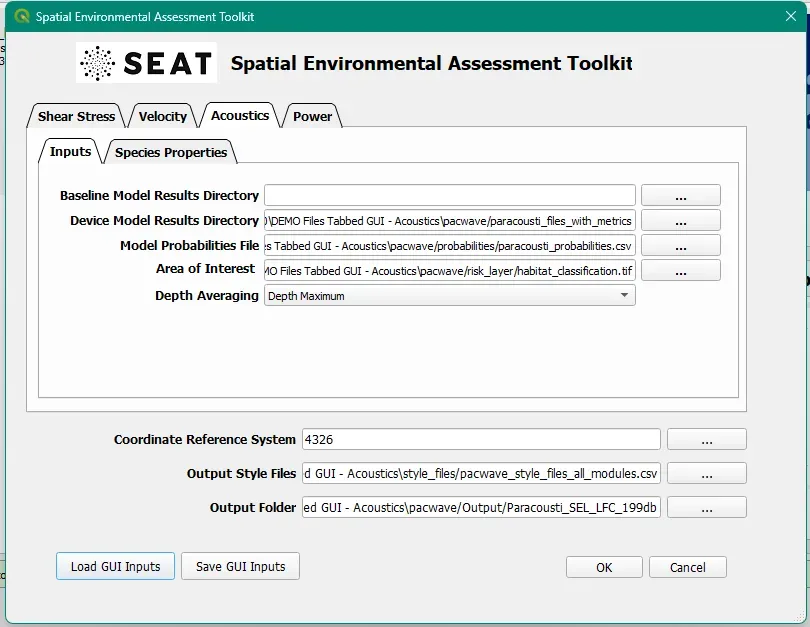Click the Baseline Model Results Directory field

[x=449, y=195]
